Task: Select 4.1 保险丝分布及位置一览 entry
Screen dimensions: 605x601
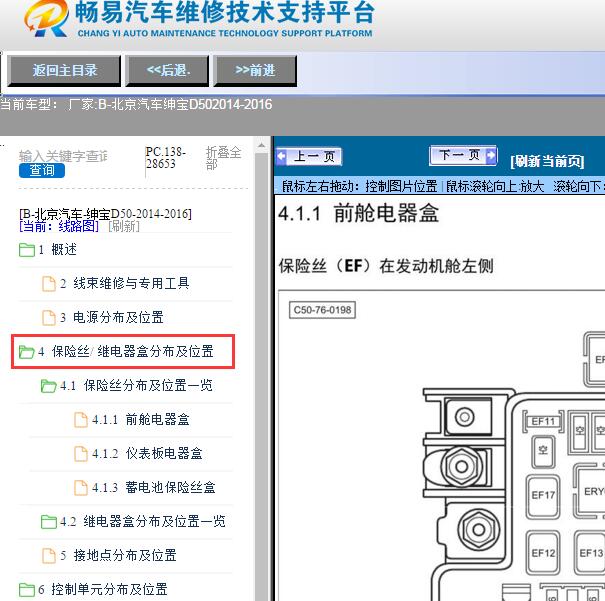Action: pos(136,385)
